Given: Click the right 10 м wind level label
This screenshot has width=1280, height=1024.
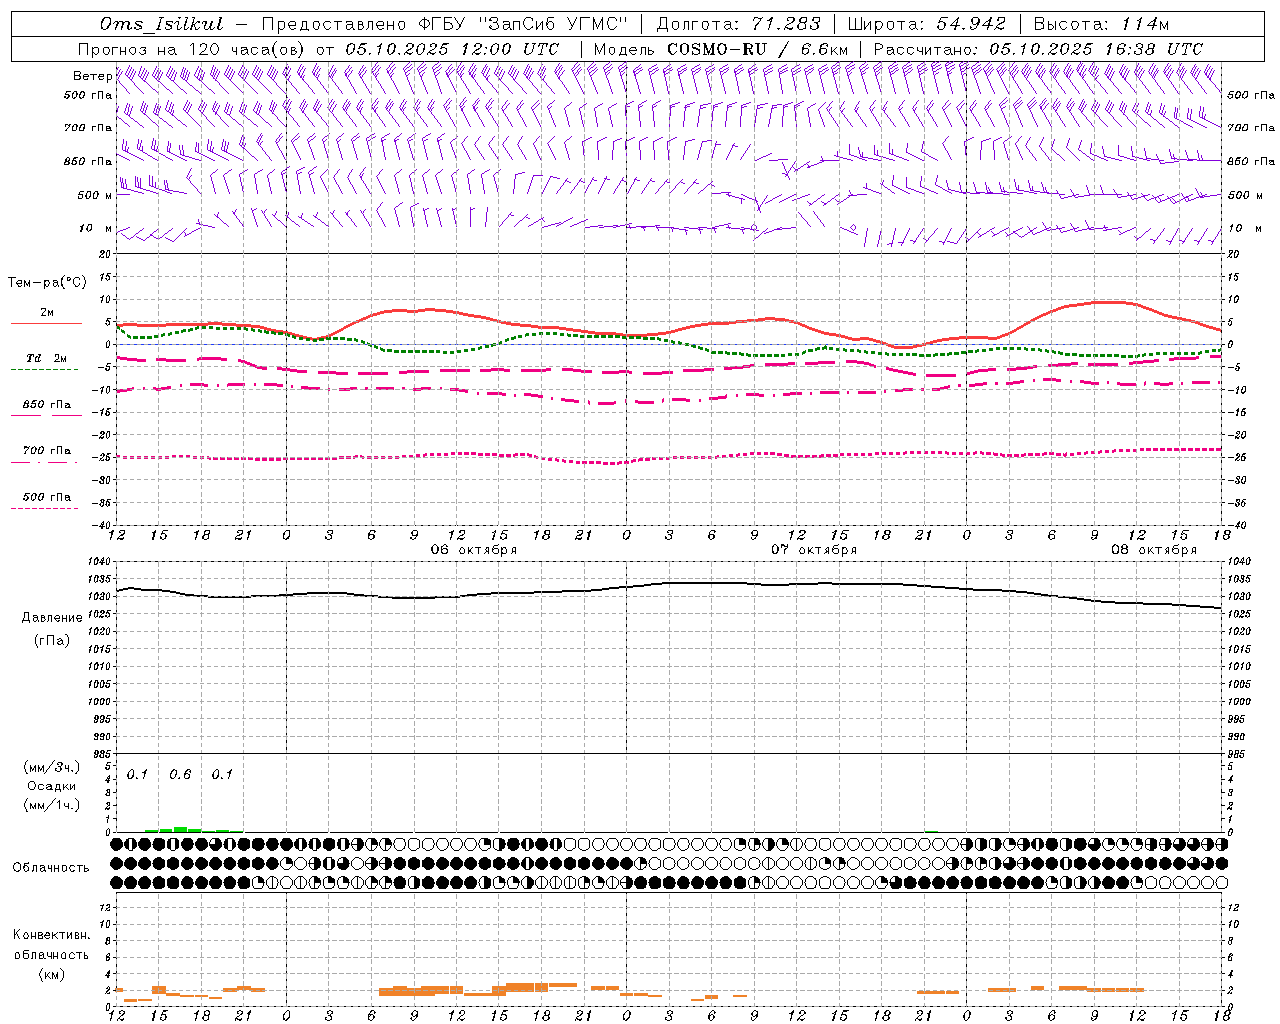Looking at the screenshot, I should (1244, 228).
